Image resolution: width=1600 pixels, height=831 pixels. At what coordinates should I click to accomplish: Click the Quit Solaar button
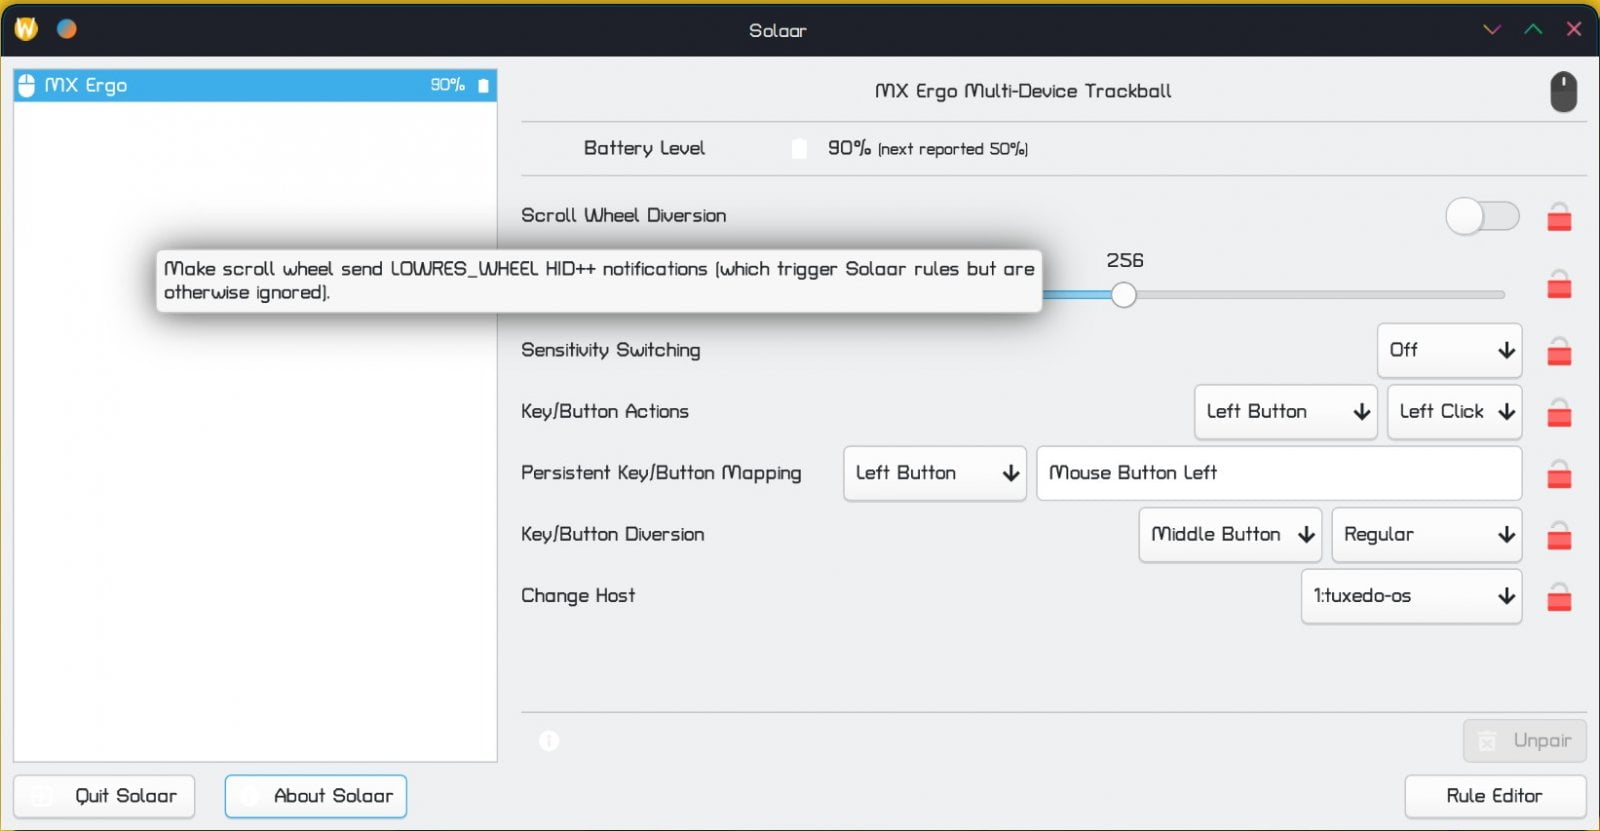coord(104,796)
